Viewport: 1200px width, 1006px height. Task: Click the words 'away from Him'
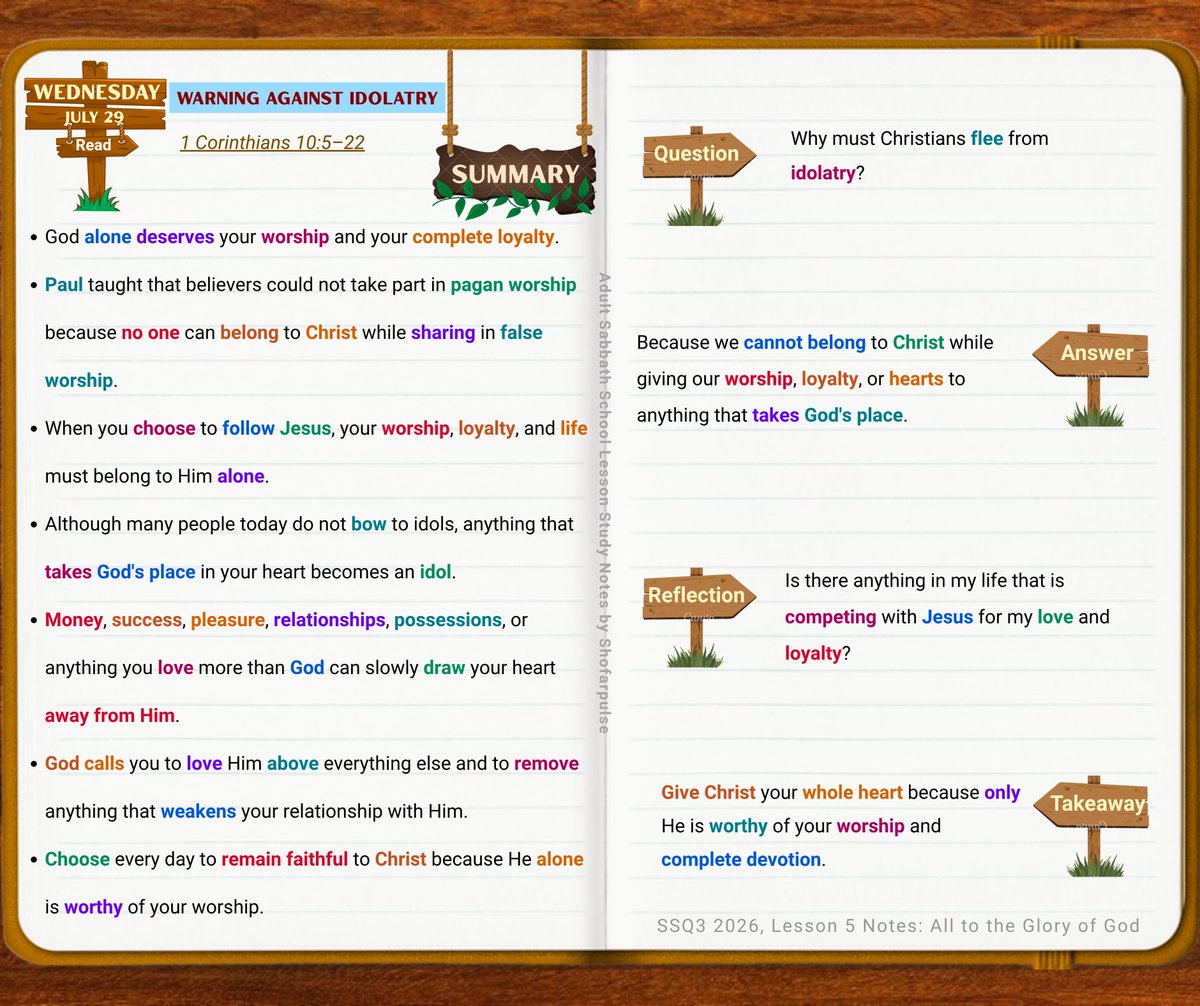[109, 716]
